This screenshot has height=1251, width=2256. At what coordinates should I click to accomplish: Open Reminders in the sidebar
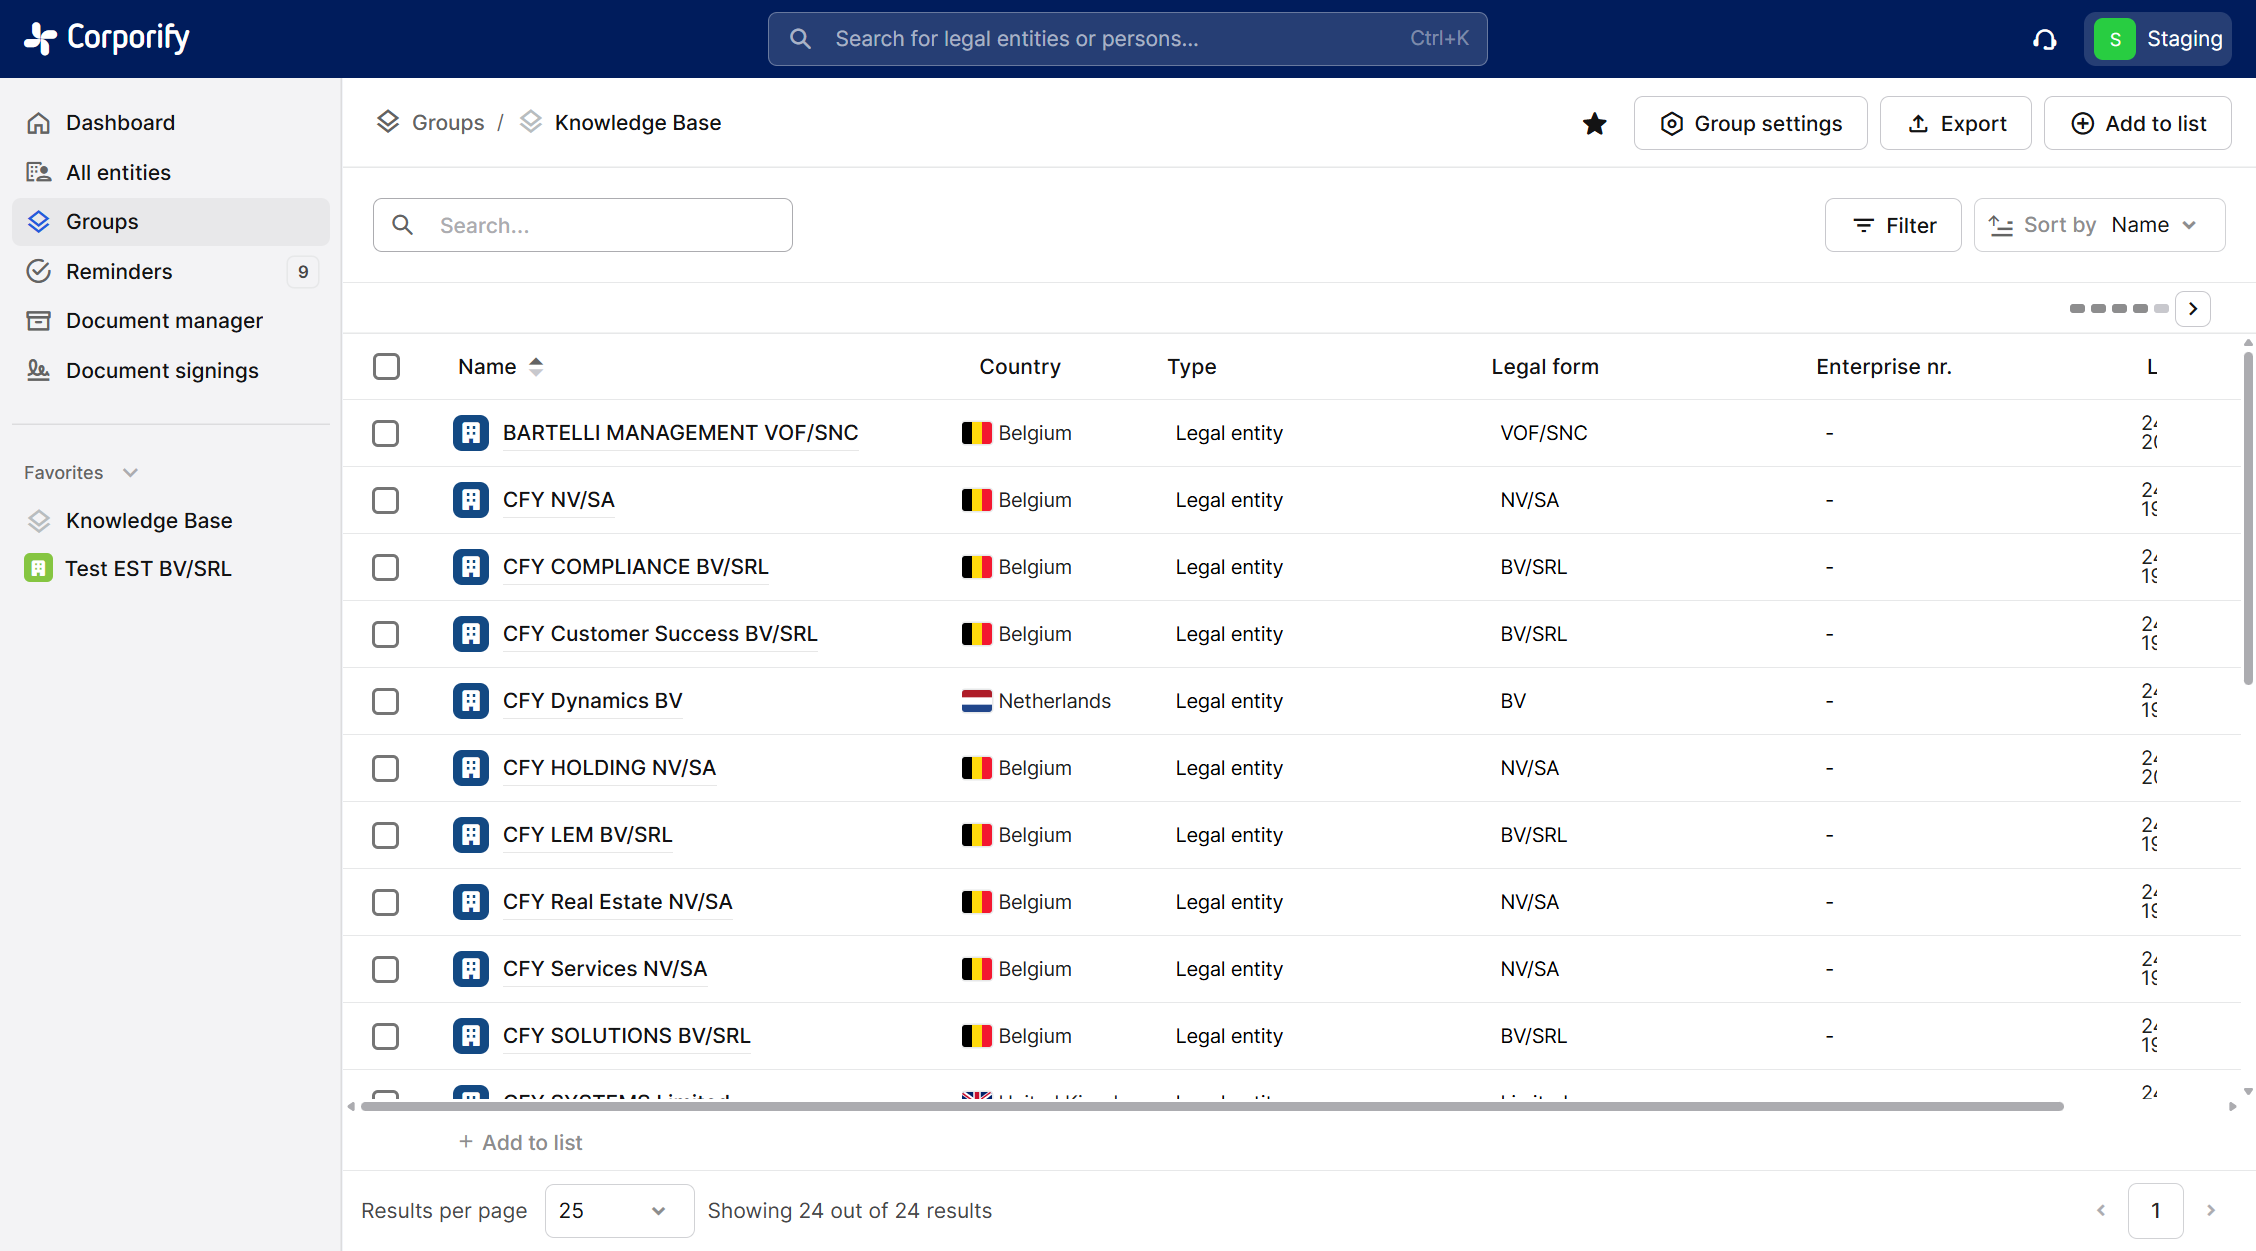tap(119, 271)
